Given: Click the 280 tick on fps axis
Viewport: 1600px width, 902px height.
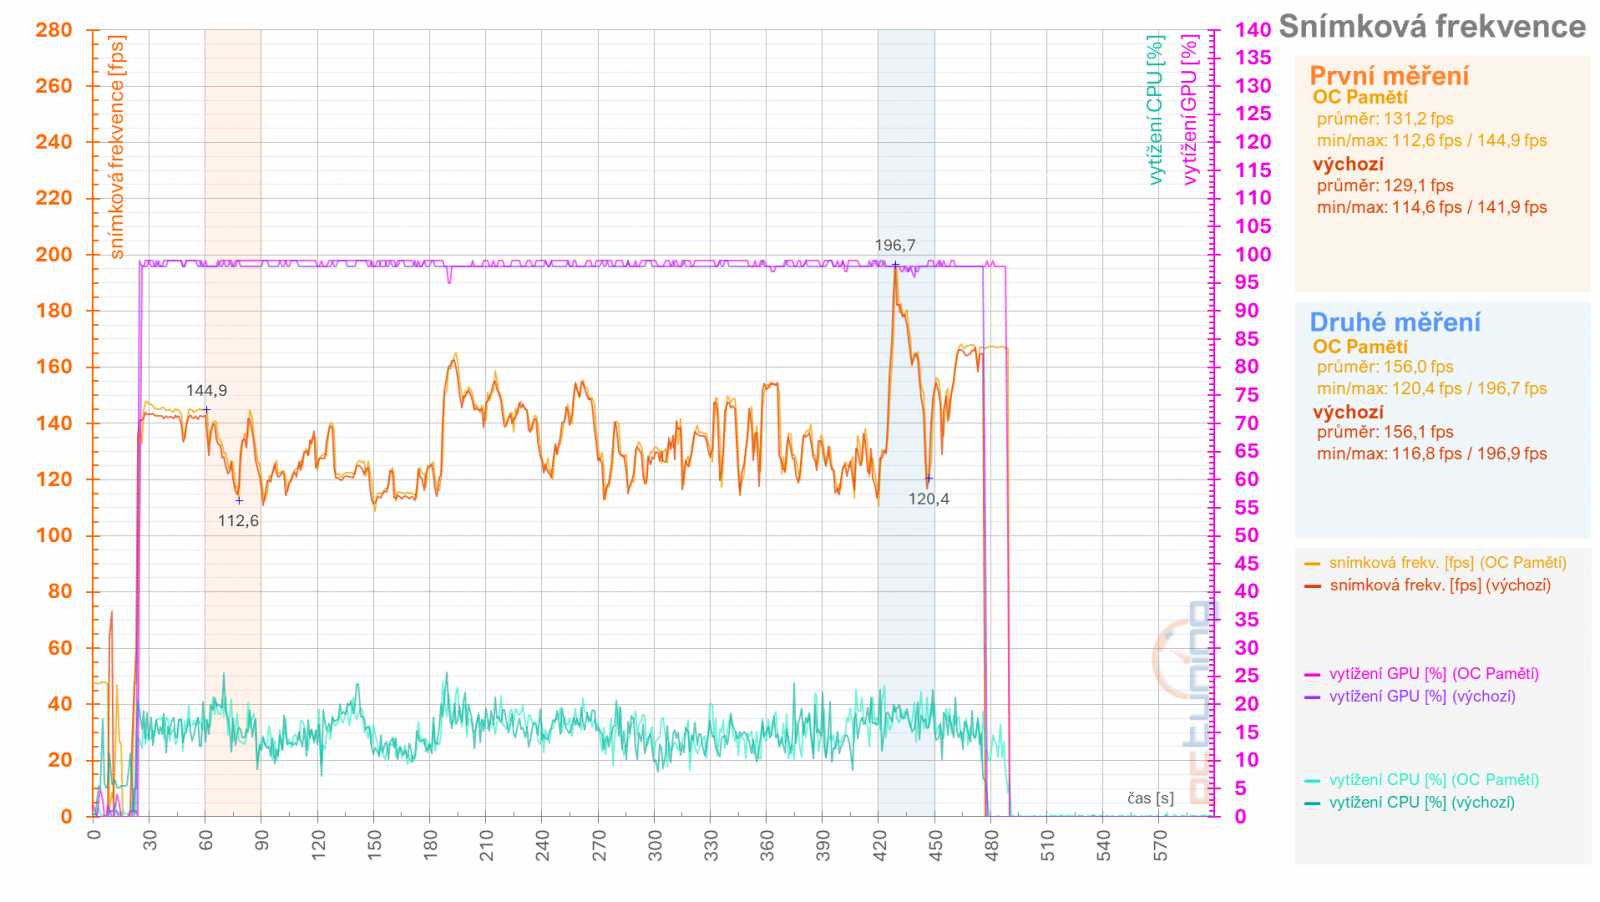Looking at the screenshot, I should (54, 30).
